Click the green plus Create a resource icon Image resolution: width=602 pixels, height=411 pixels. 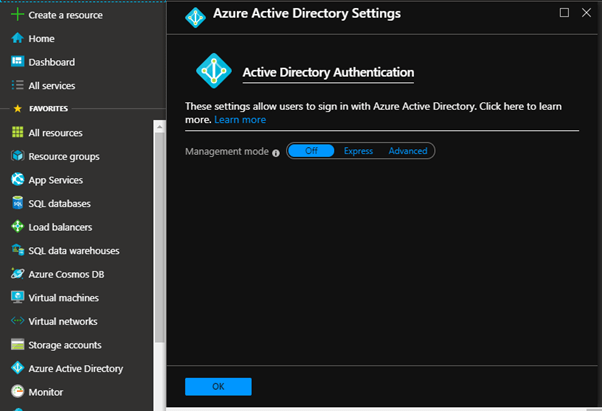(x=17, y=15)
